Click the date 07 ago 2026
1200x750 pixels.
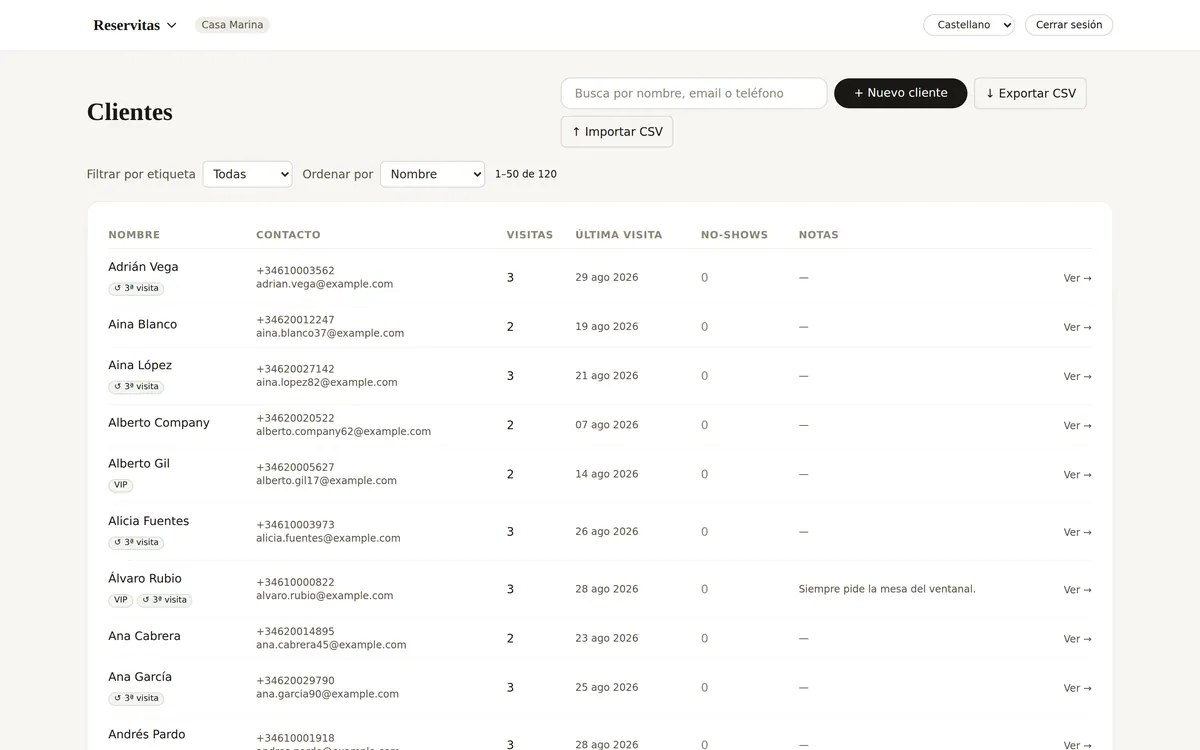coord(606,425)
